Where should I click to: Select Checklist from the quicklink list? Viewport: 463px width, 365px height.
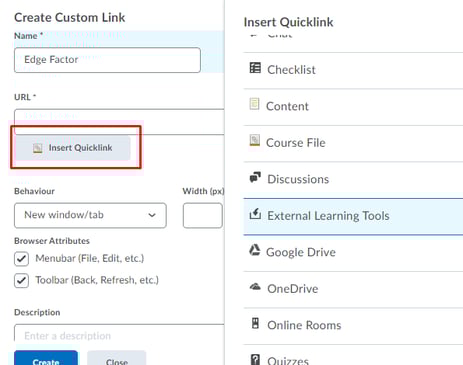pos(353,70)
